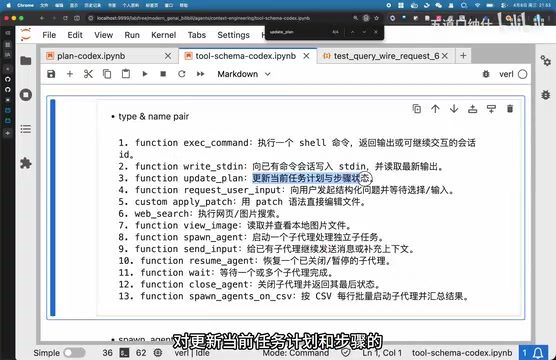Image resolution: width=556 pixels, height=360 pixels.
Task: Cut the selected cell with scissors icon
Action: pos(88,74)
